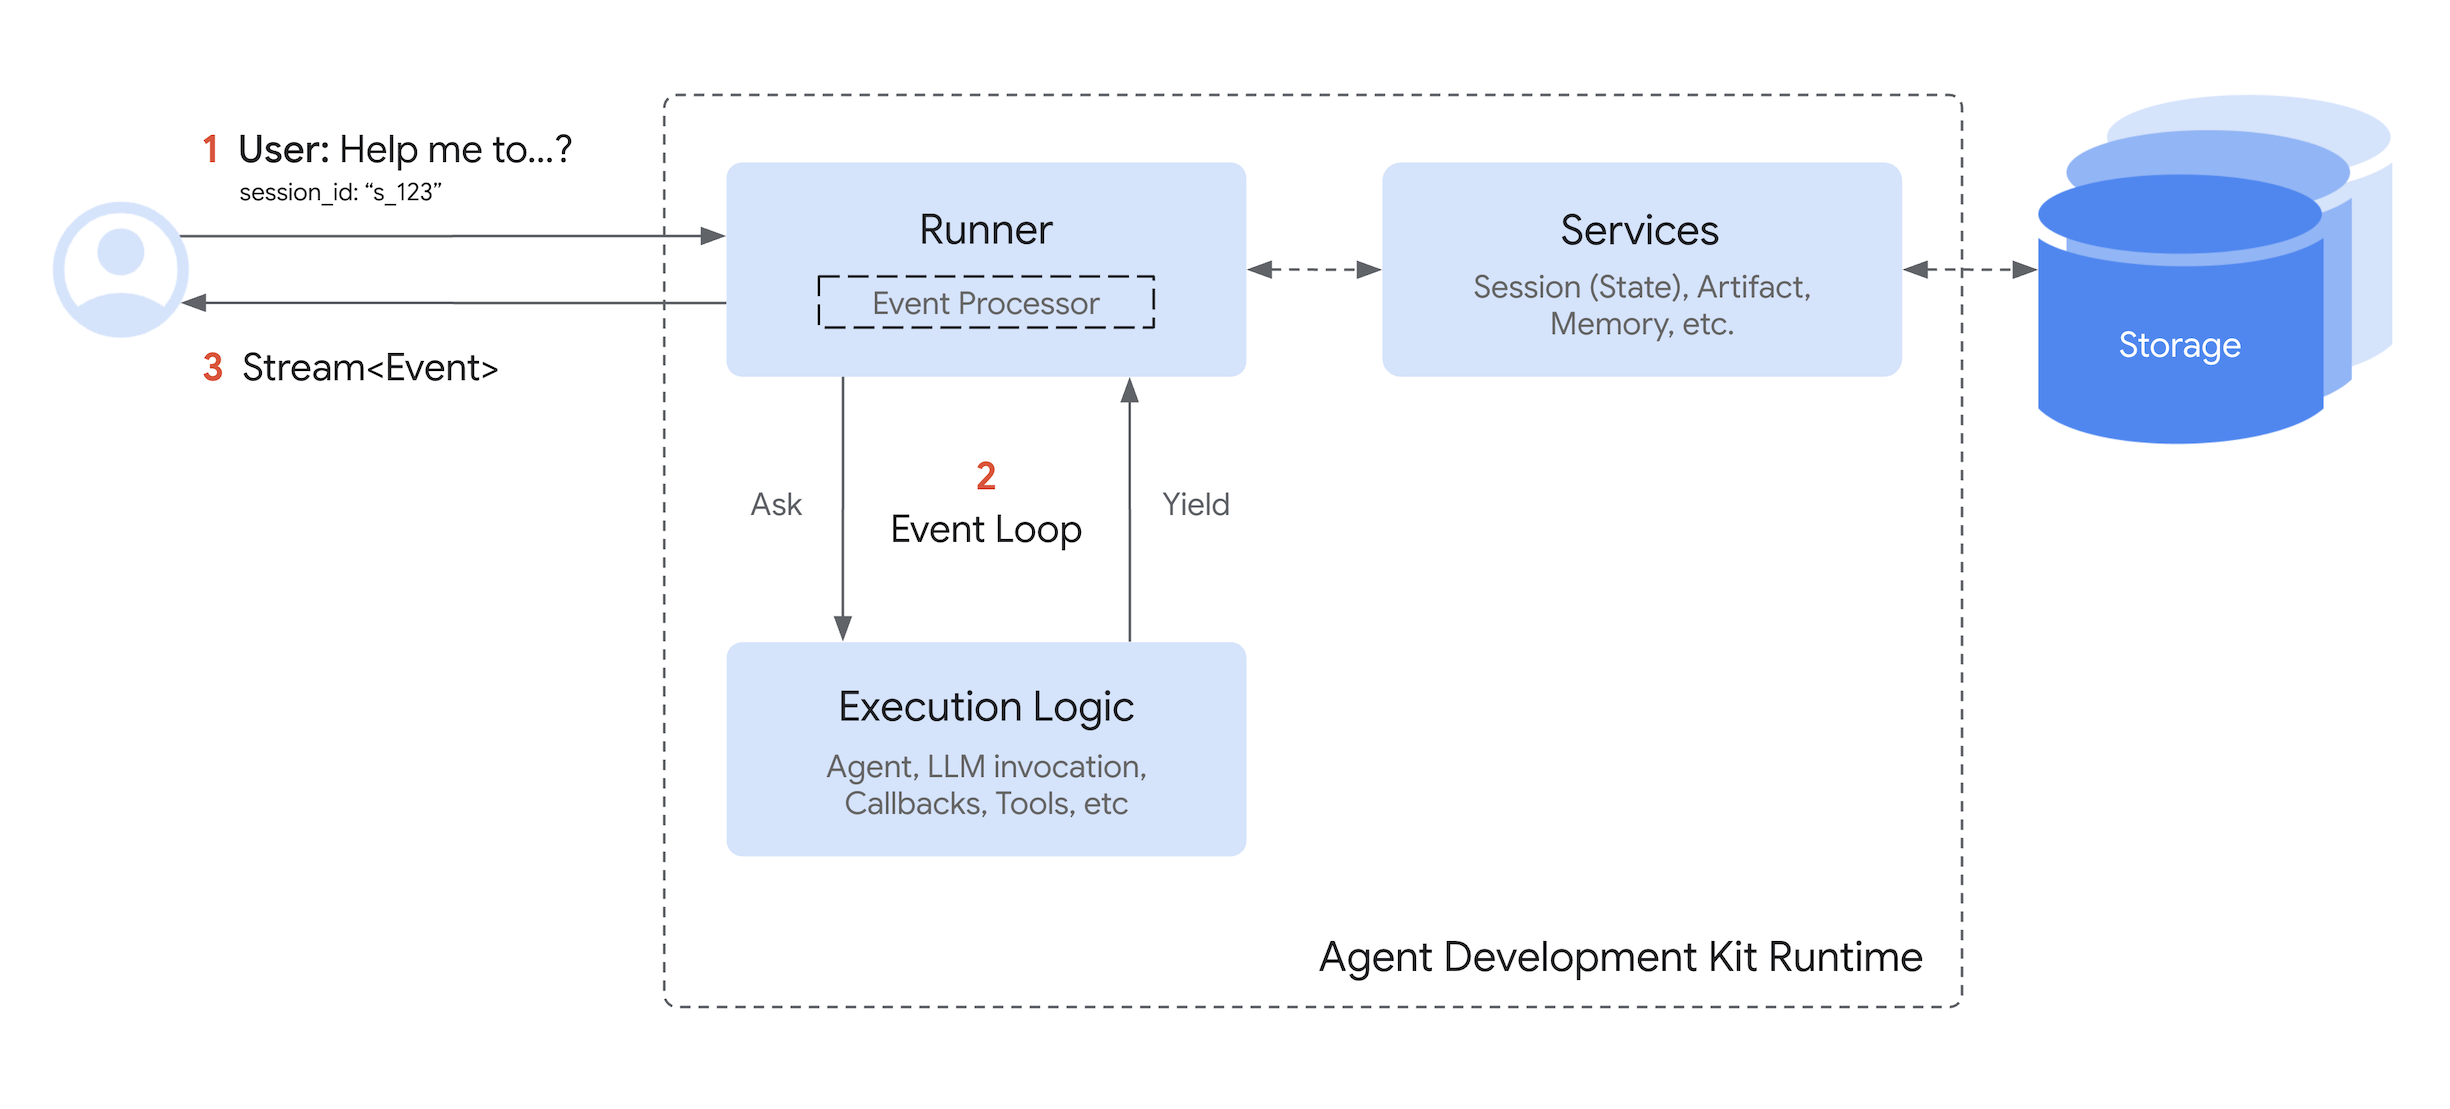
Task: Expand the Services description text
Action: point(1641,305)
